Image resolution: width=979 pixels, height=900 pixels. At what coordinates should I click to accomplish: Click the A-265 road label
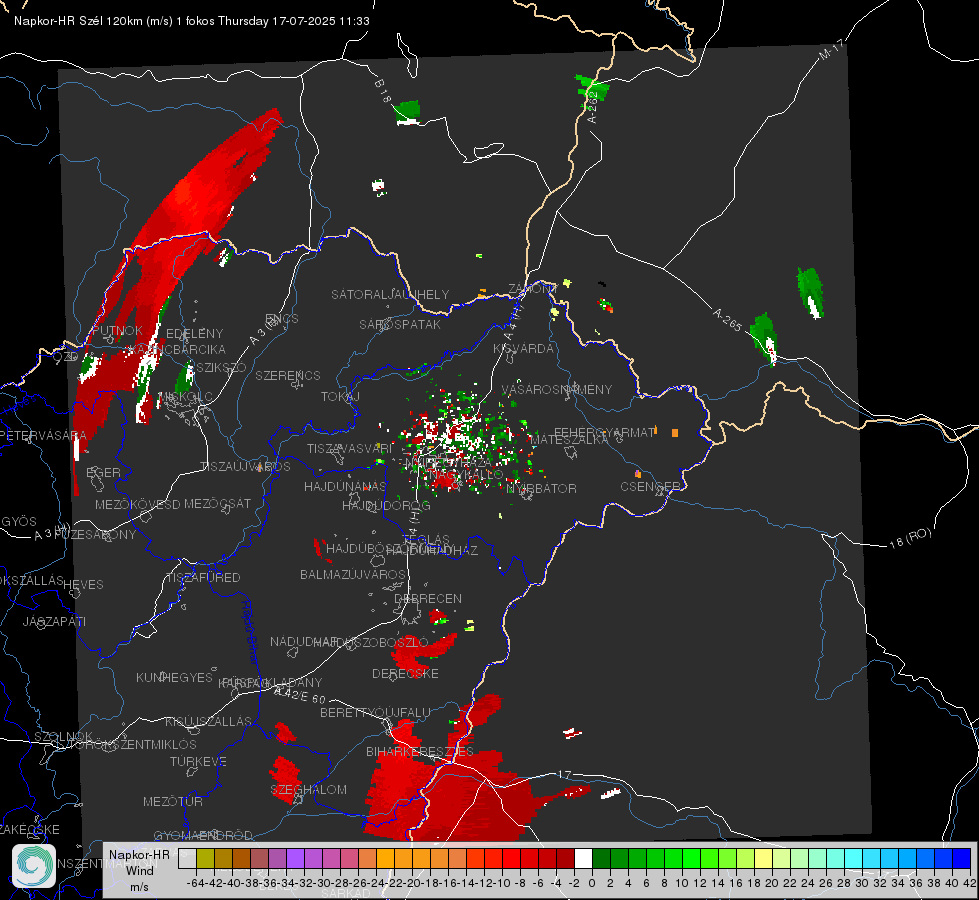pyautogui.click(x=727, y=320)
